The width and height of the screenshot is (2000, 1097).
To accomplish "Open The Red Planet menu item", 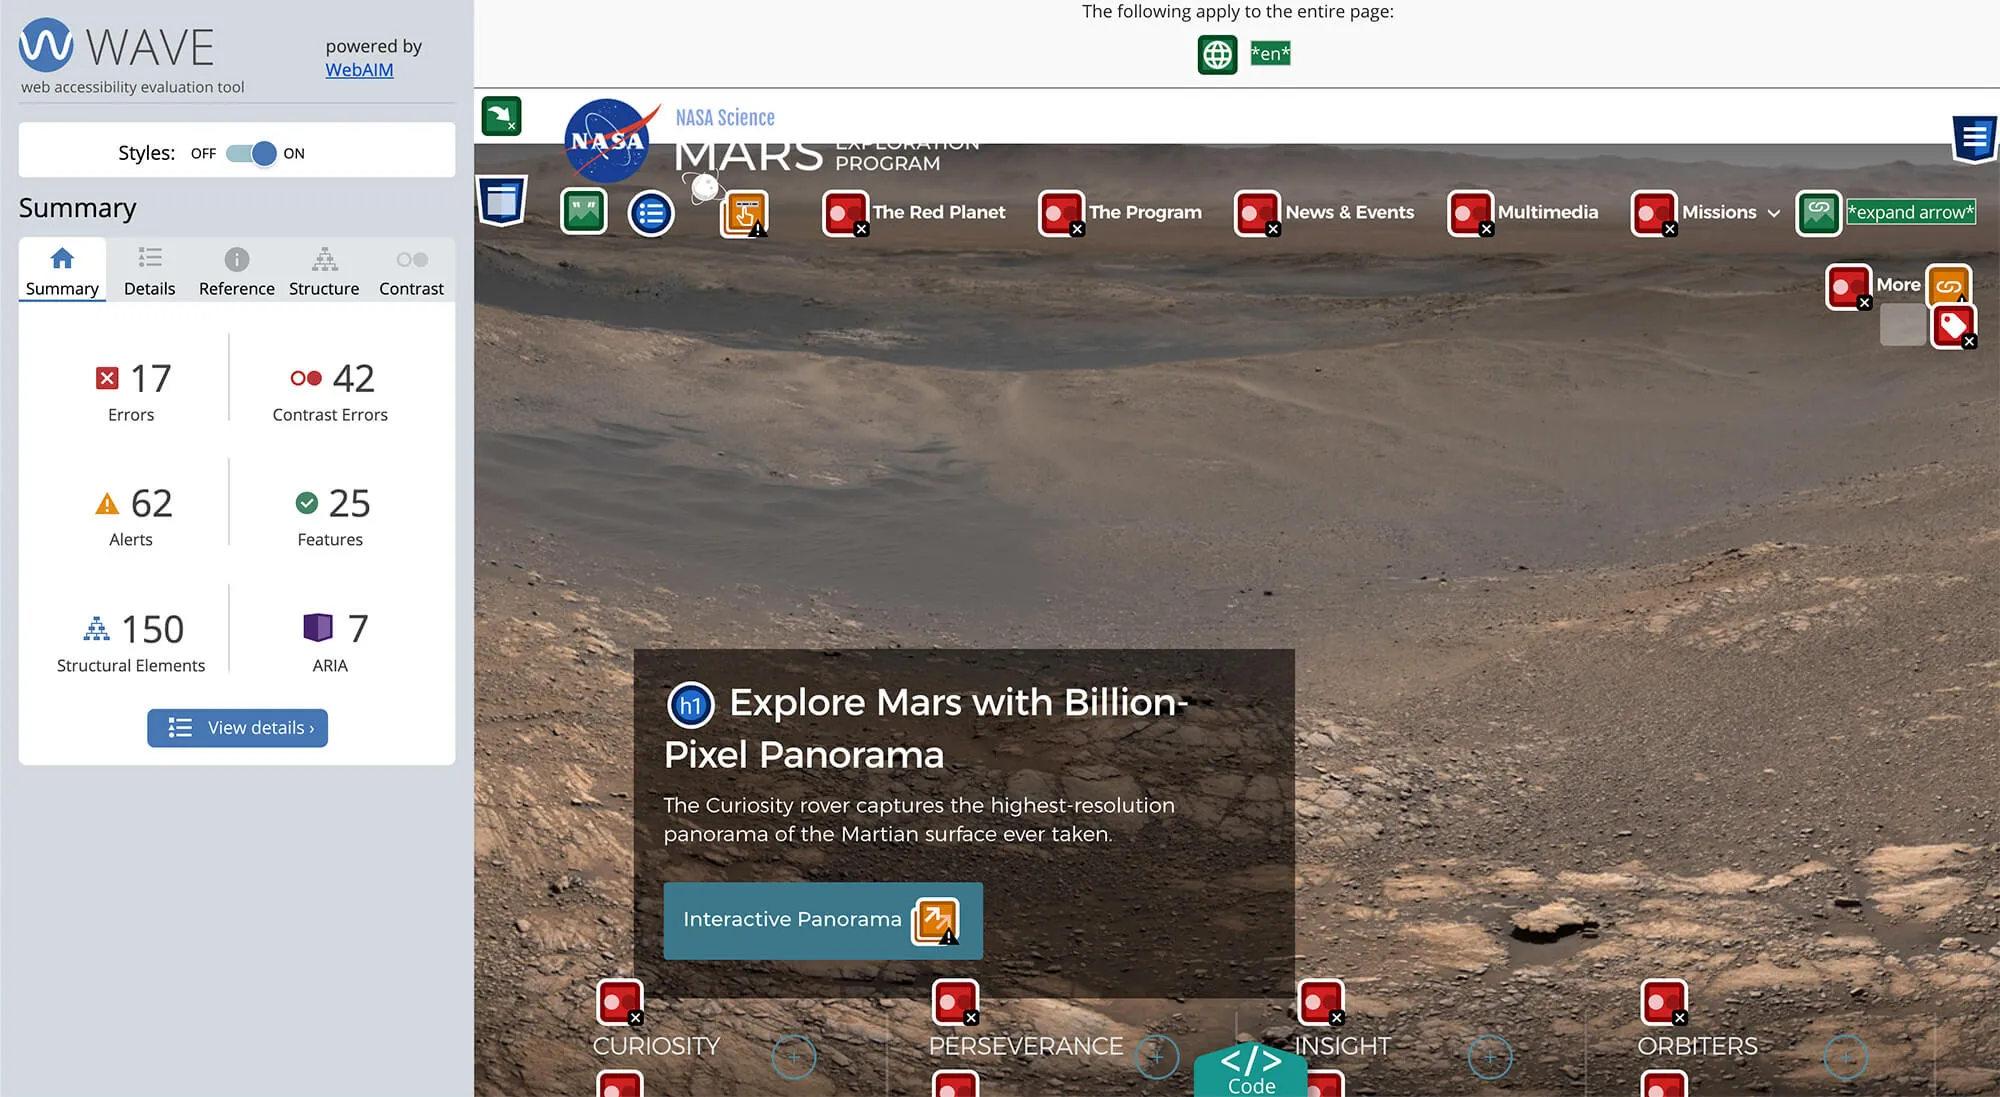I will point(939,212).
